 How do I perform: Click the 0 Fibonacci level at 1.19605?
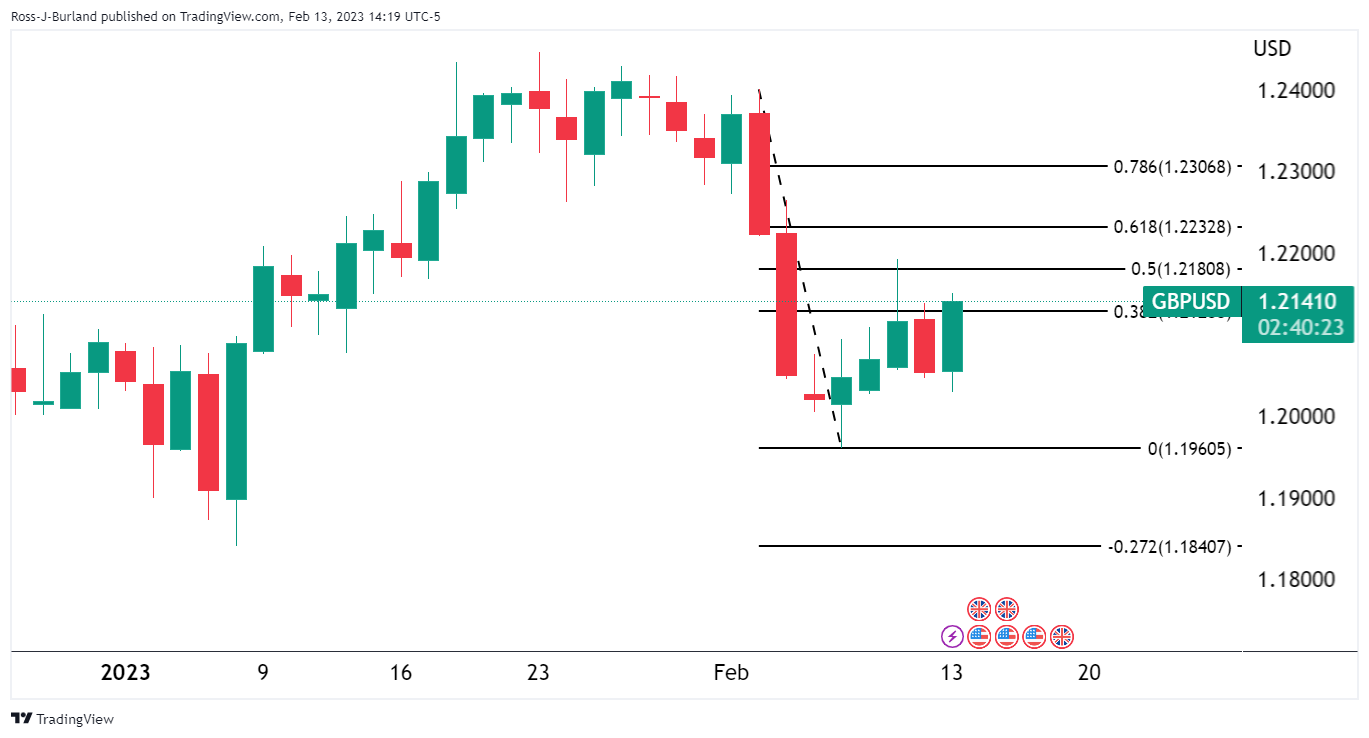1189,448
